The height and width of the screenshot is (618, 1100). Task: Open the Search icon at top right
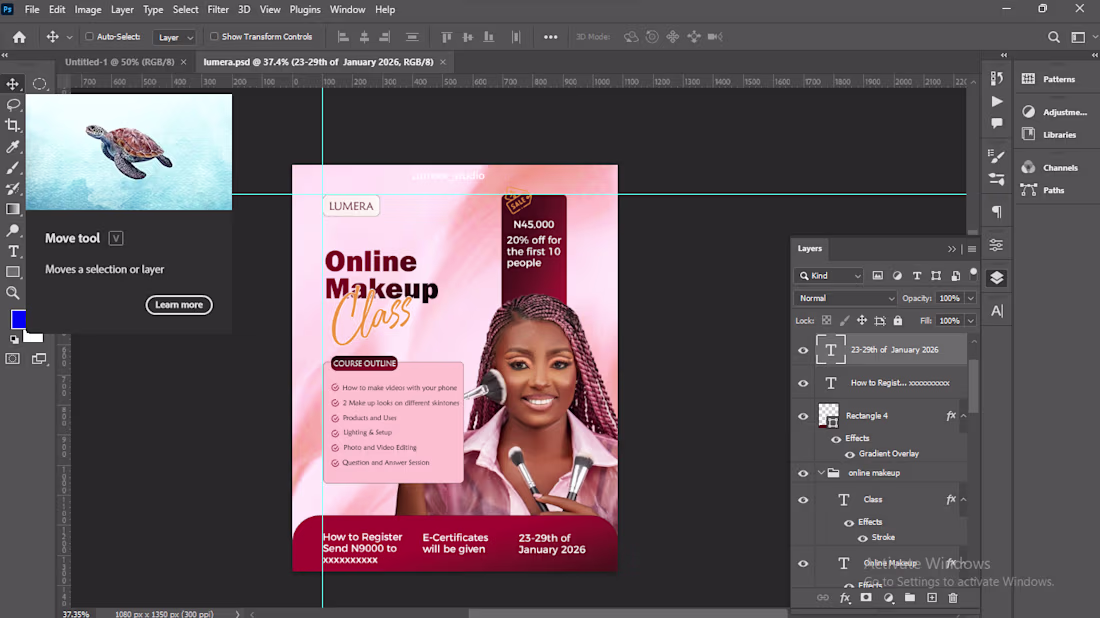click(x=1054, y=37)
